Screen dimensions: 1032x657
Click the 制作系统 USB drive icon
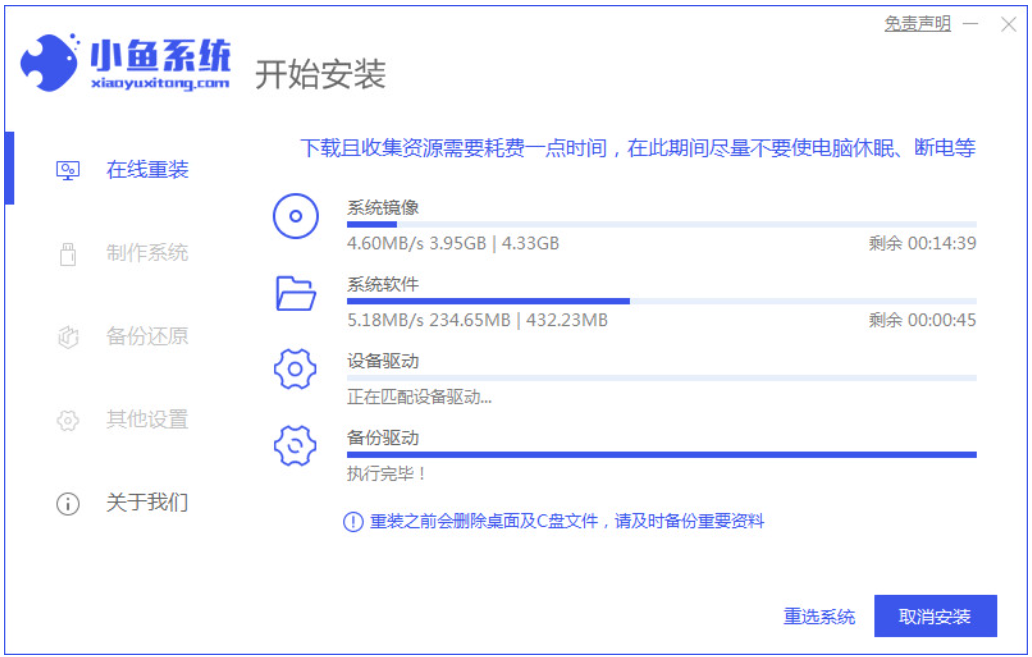(x=65, y=254)
